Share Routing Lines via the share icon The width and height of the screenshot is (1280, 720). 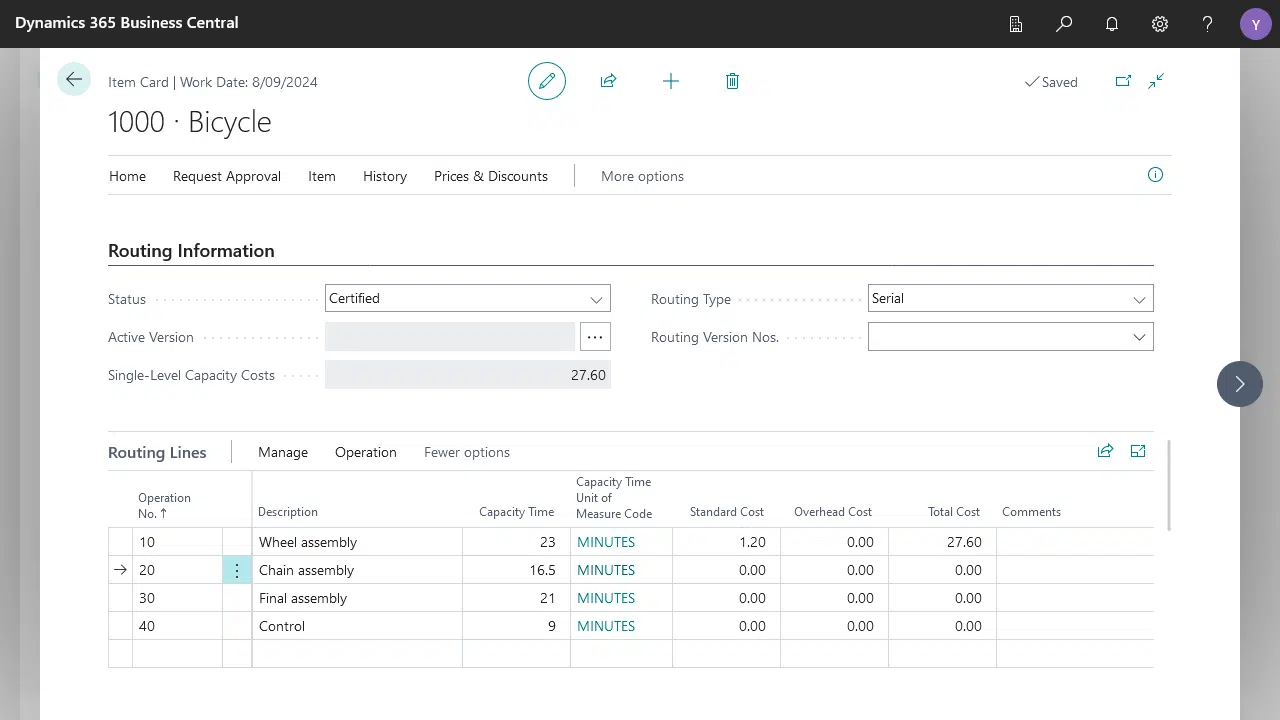tap(1105, 451)
